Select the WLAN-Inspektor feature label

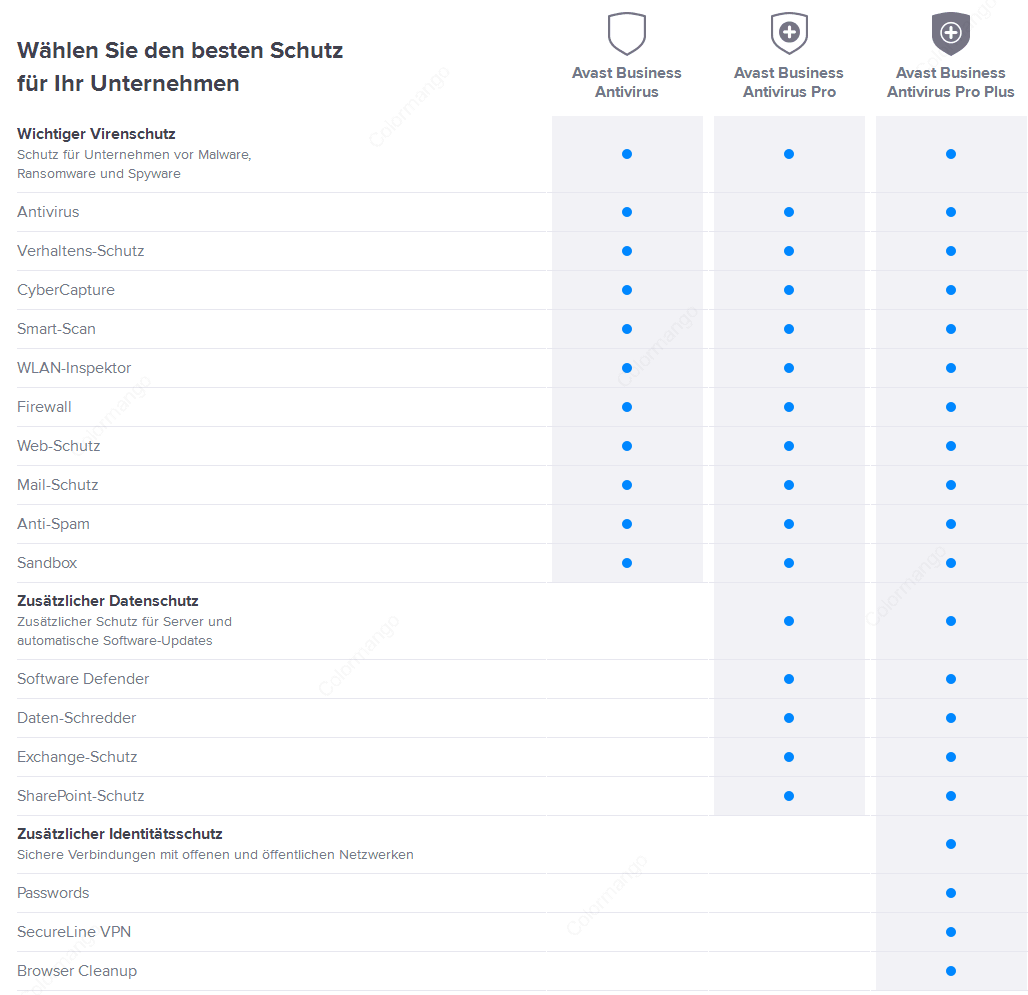pyautogui.click(x=74, y=368)
